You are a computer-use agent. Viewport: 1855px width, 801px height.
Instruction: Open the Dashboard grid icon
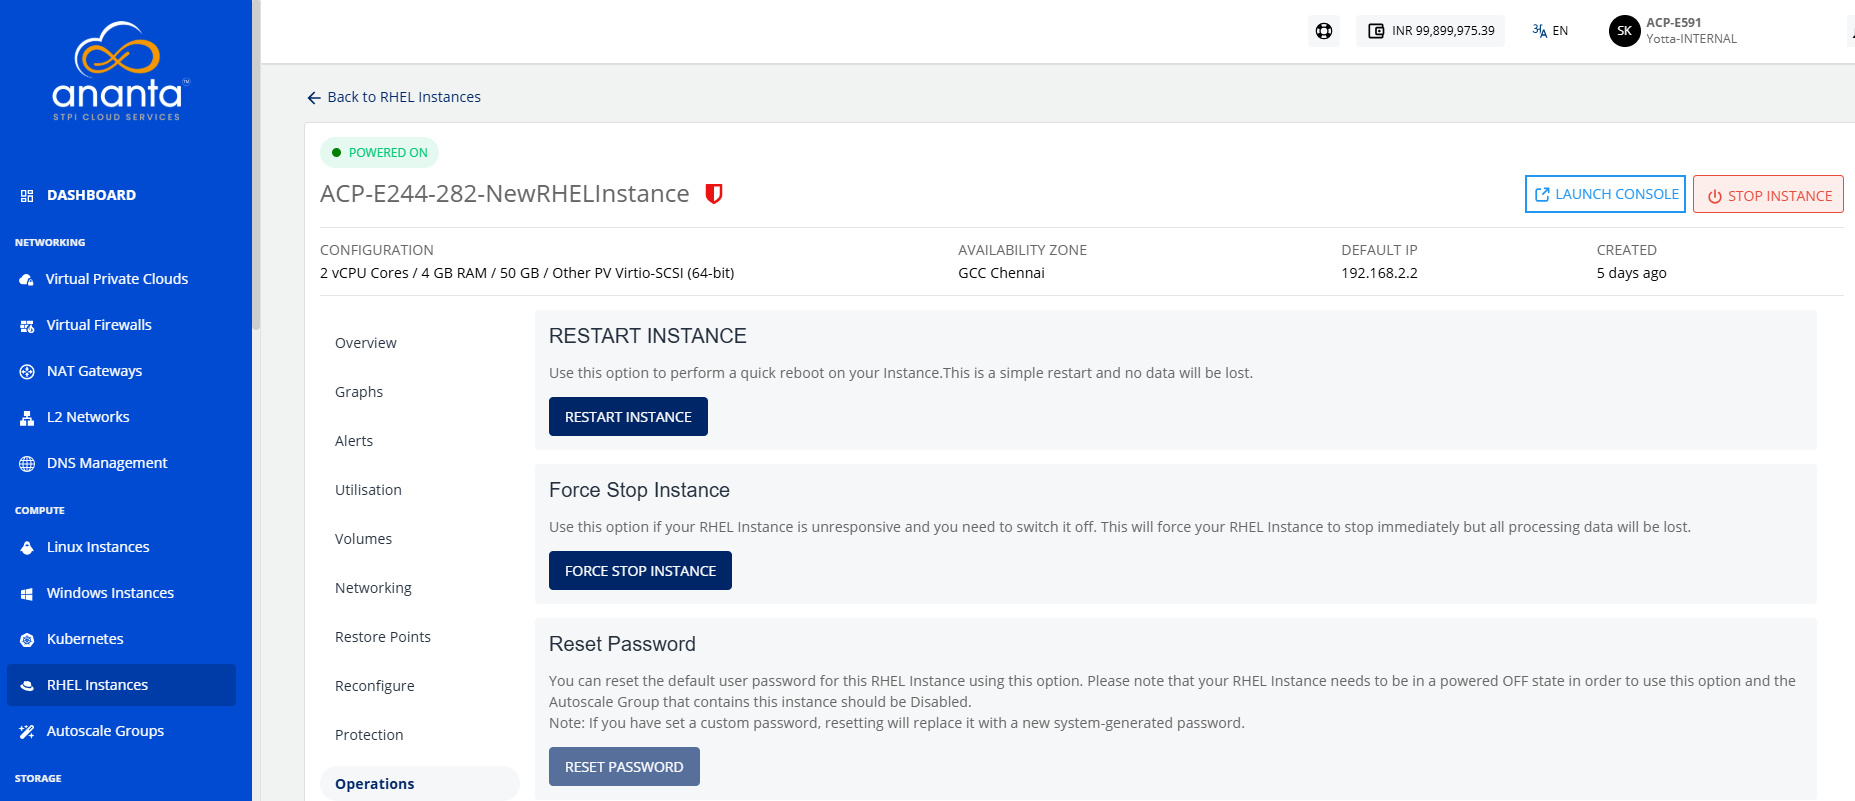27,196
